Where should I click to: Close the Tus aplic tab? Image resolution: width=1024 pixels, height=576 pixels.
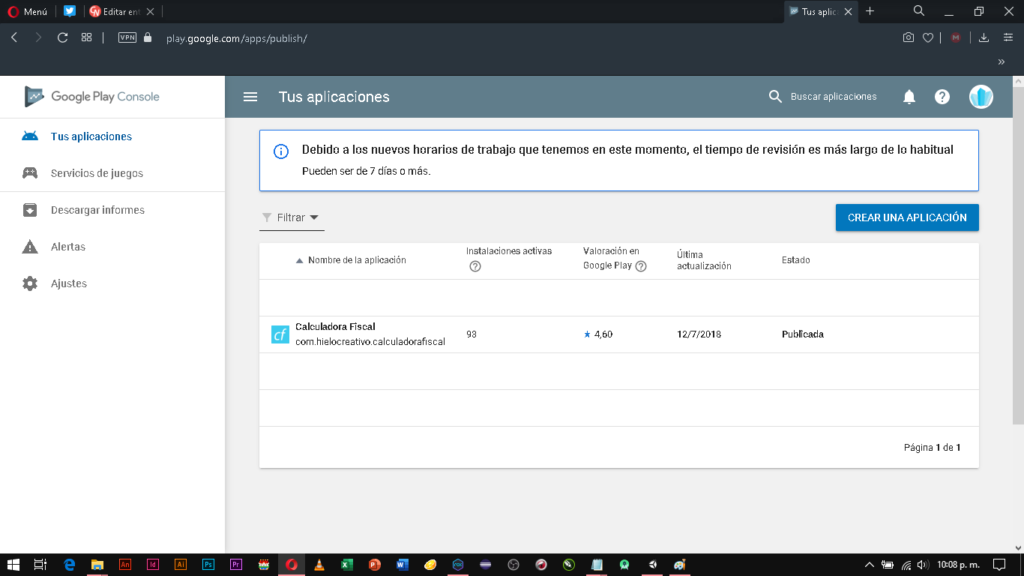(848, 12)
